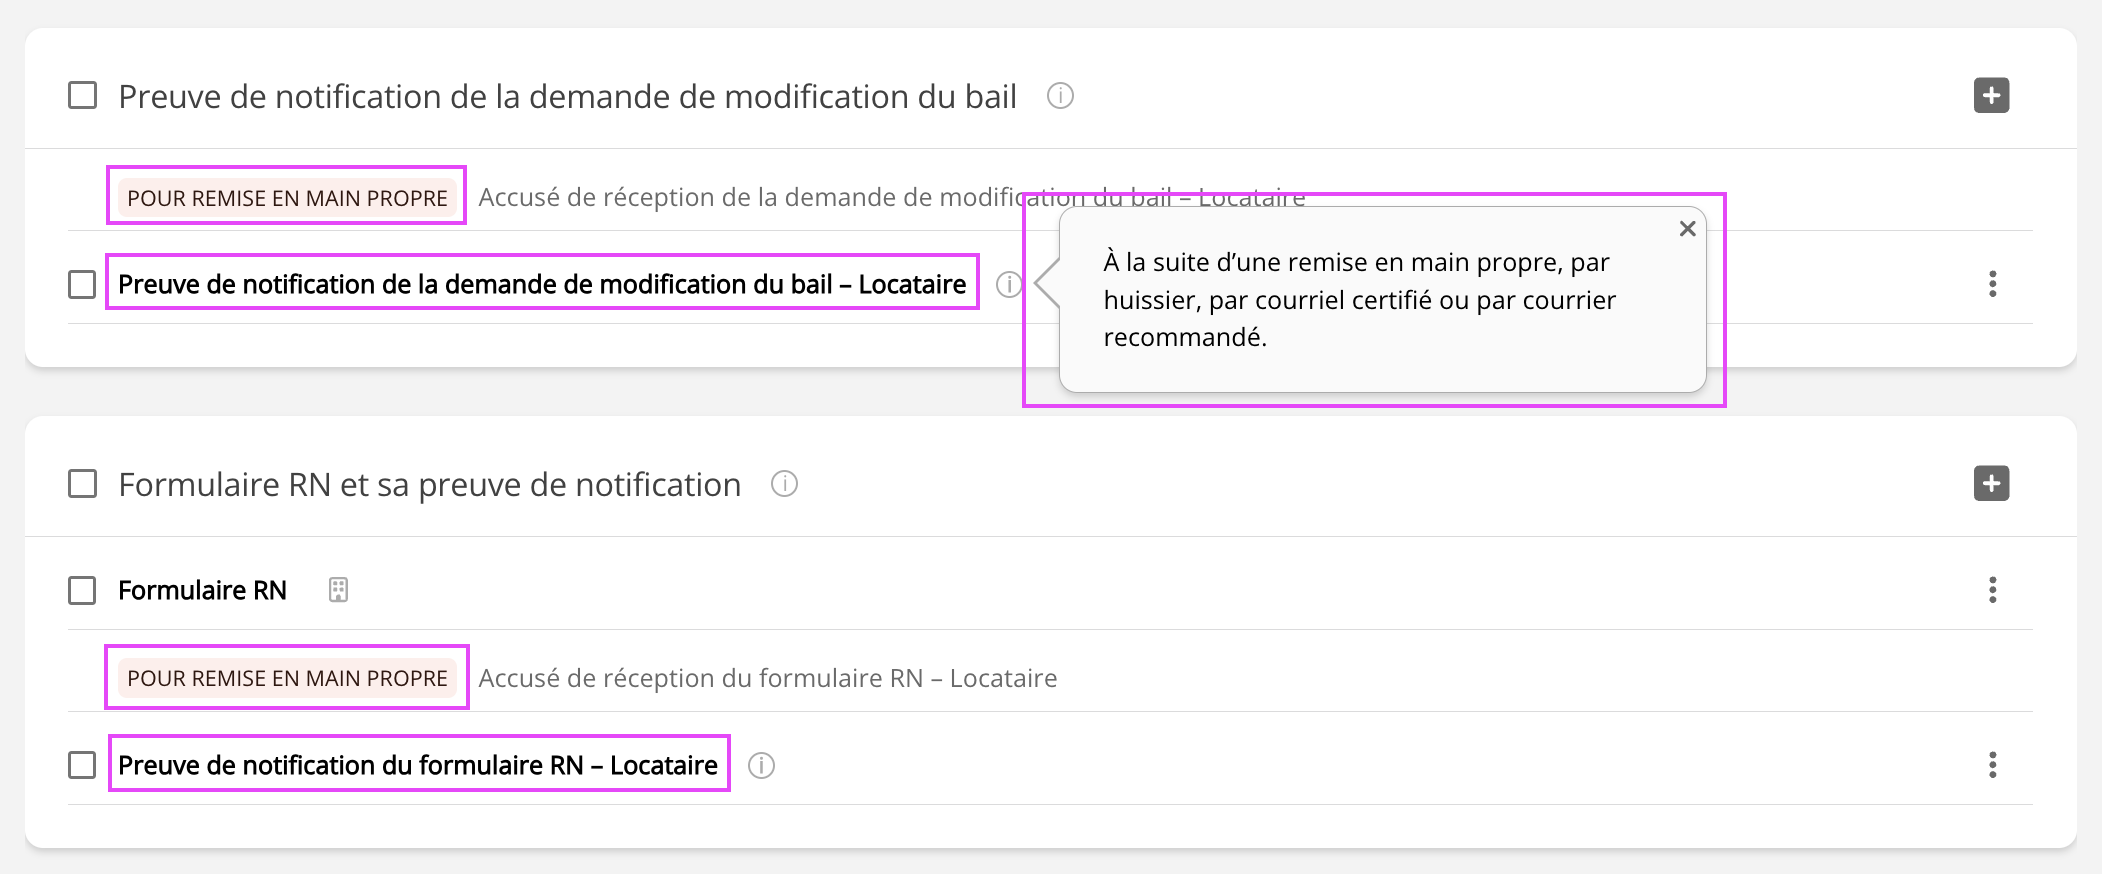Toggle the Formulaire RN row checkbox
This screenshot has height=874, width=2102.
point(82,590)
